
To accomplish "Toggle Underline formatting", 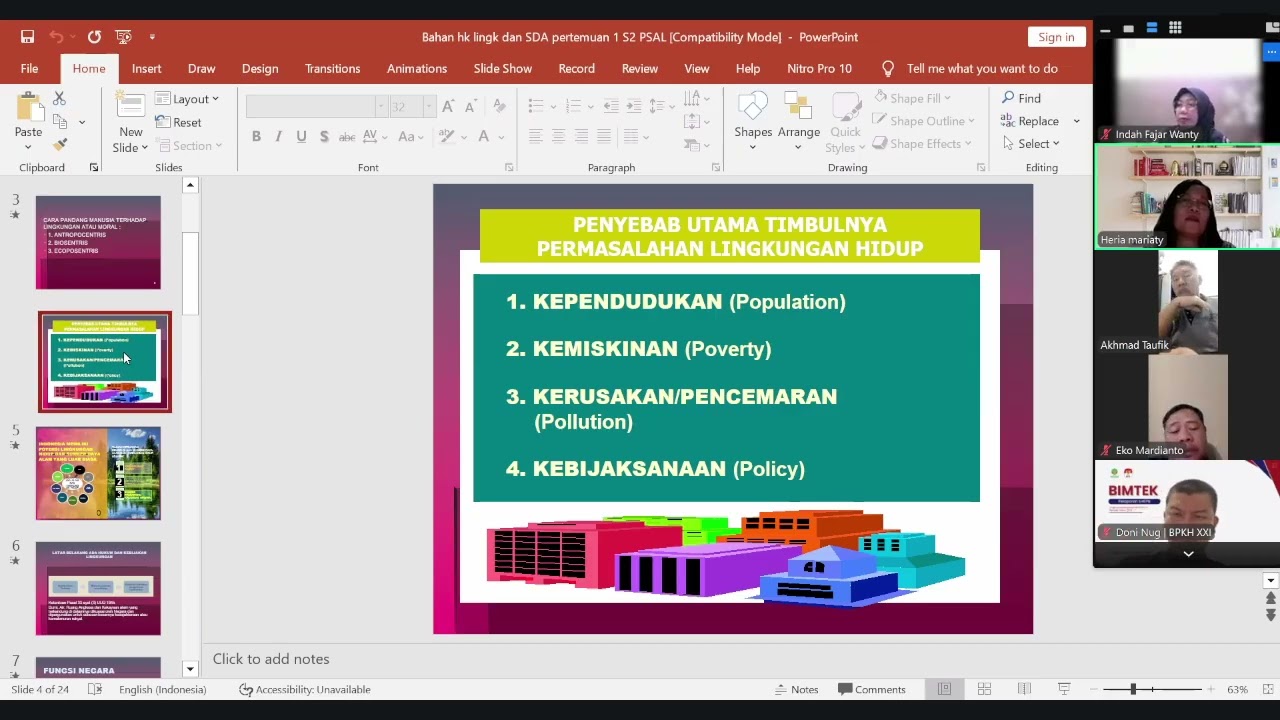I will 301,137.
